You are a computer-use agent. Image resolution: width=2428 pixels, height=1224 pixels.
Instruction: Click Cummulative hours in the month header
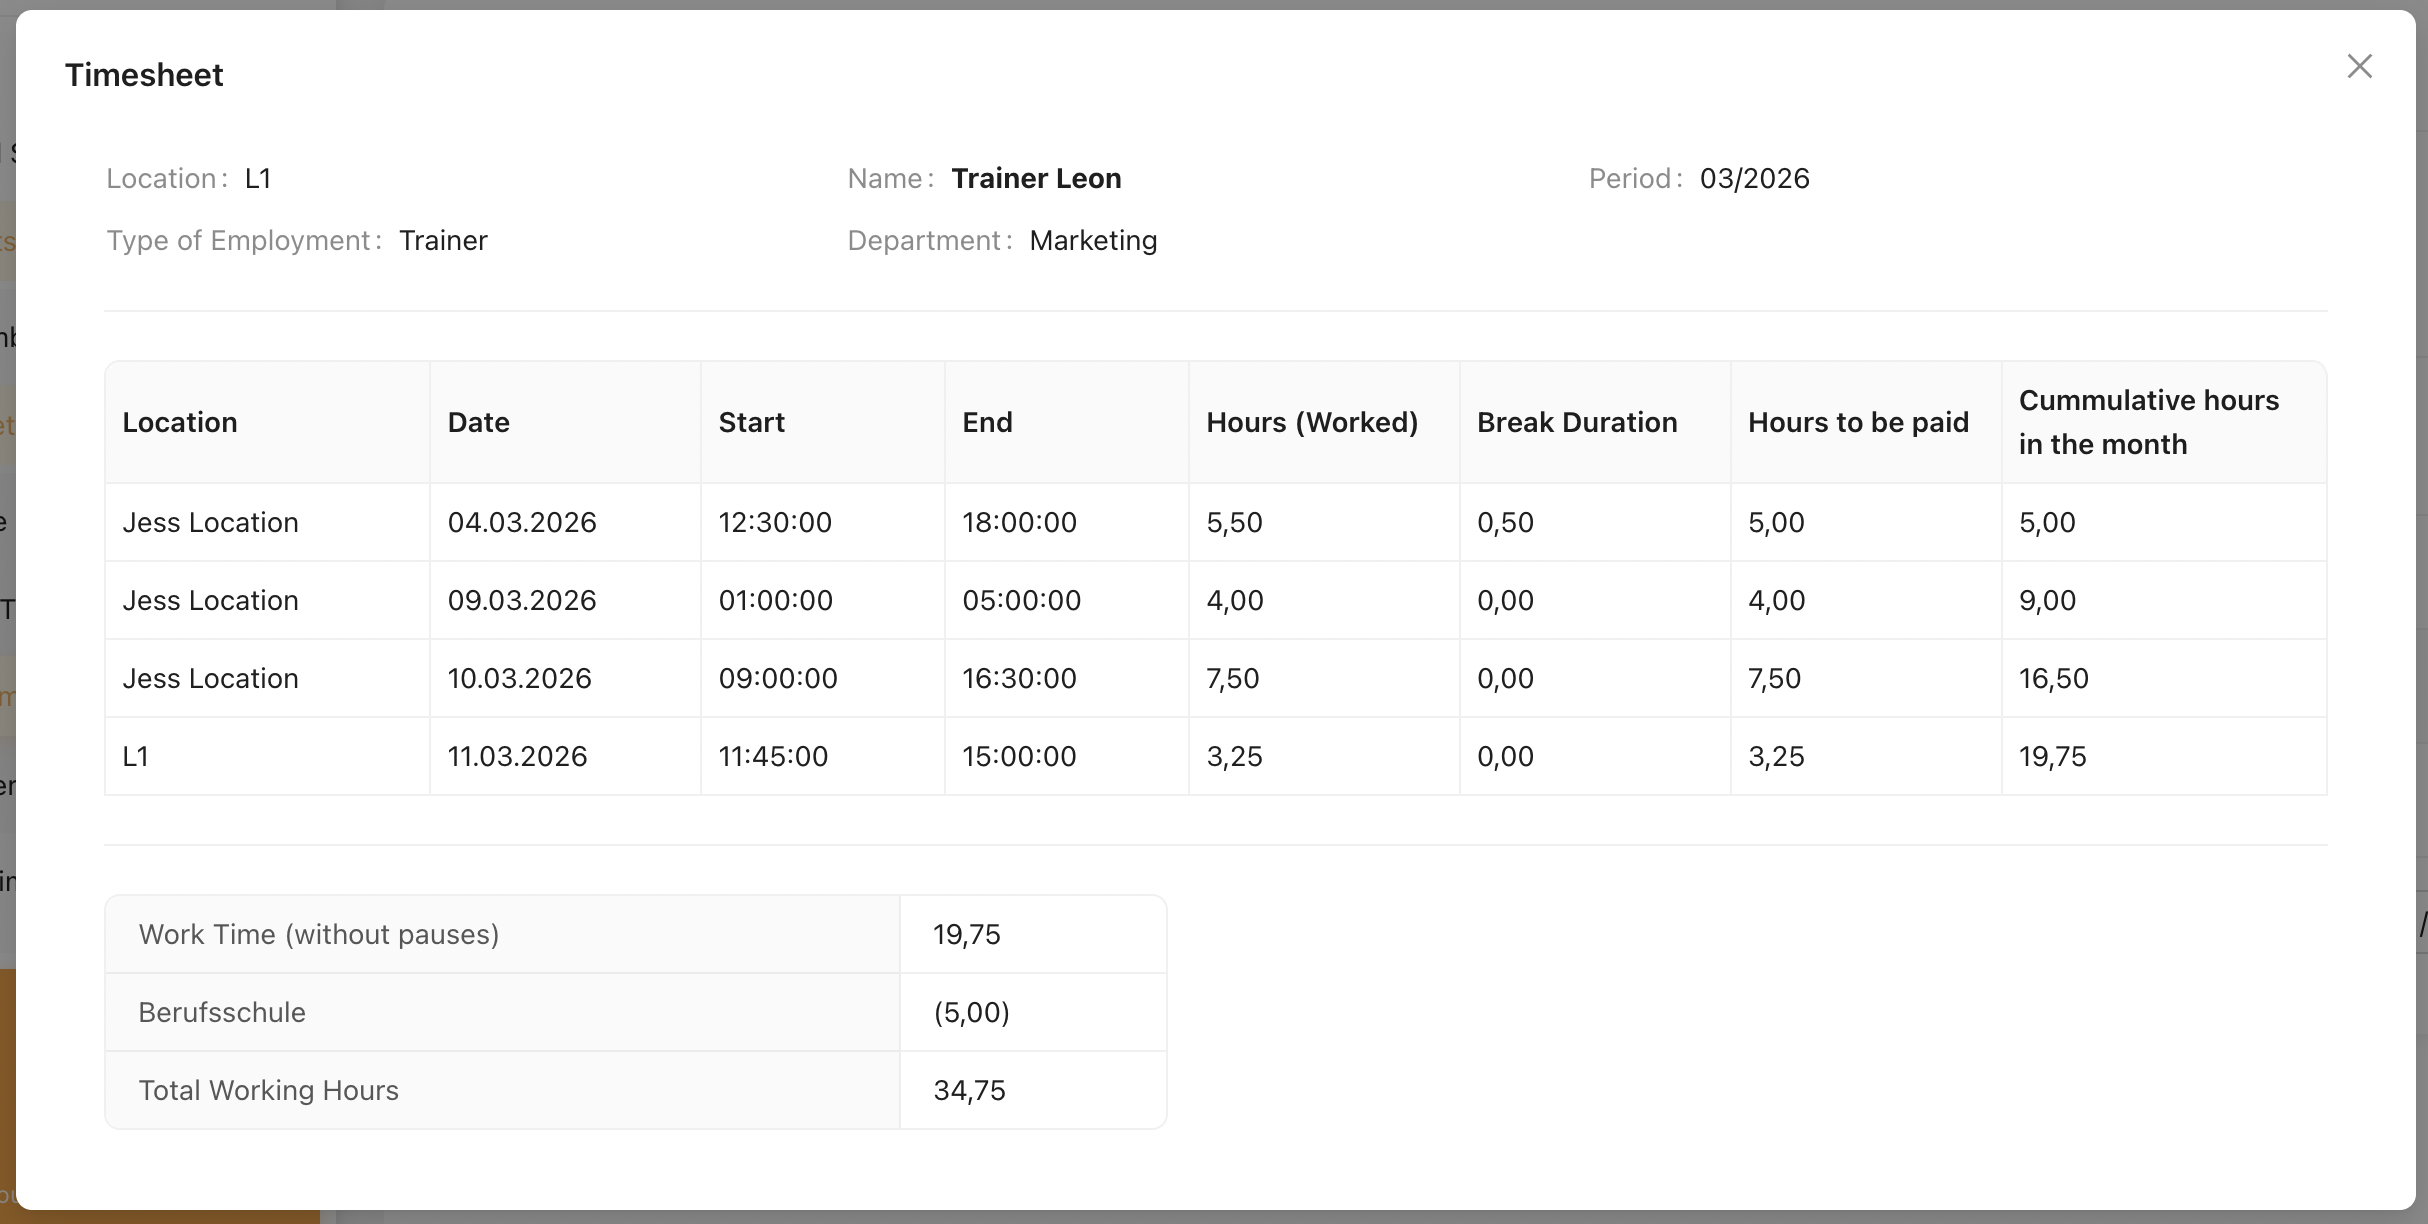point(2148,422)
